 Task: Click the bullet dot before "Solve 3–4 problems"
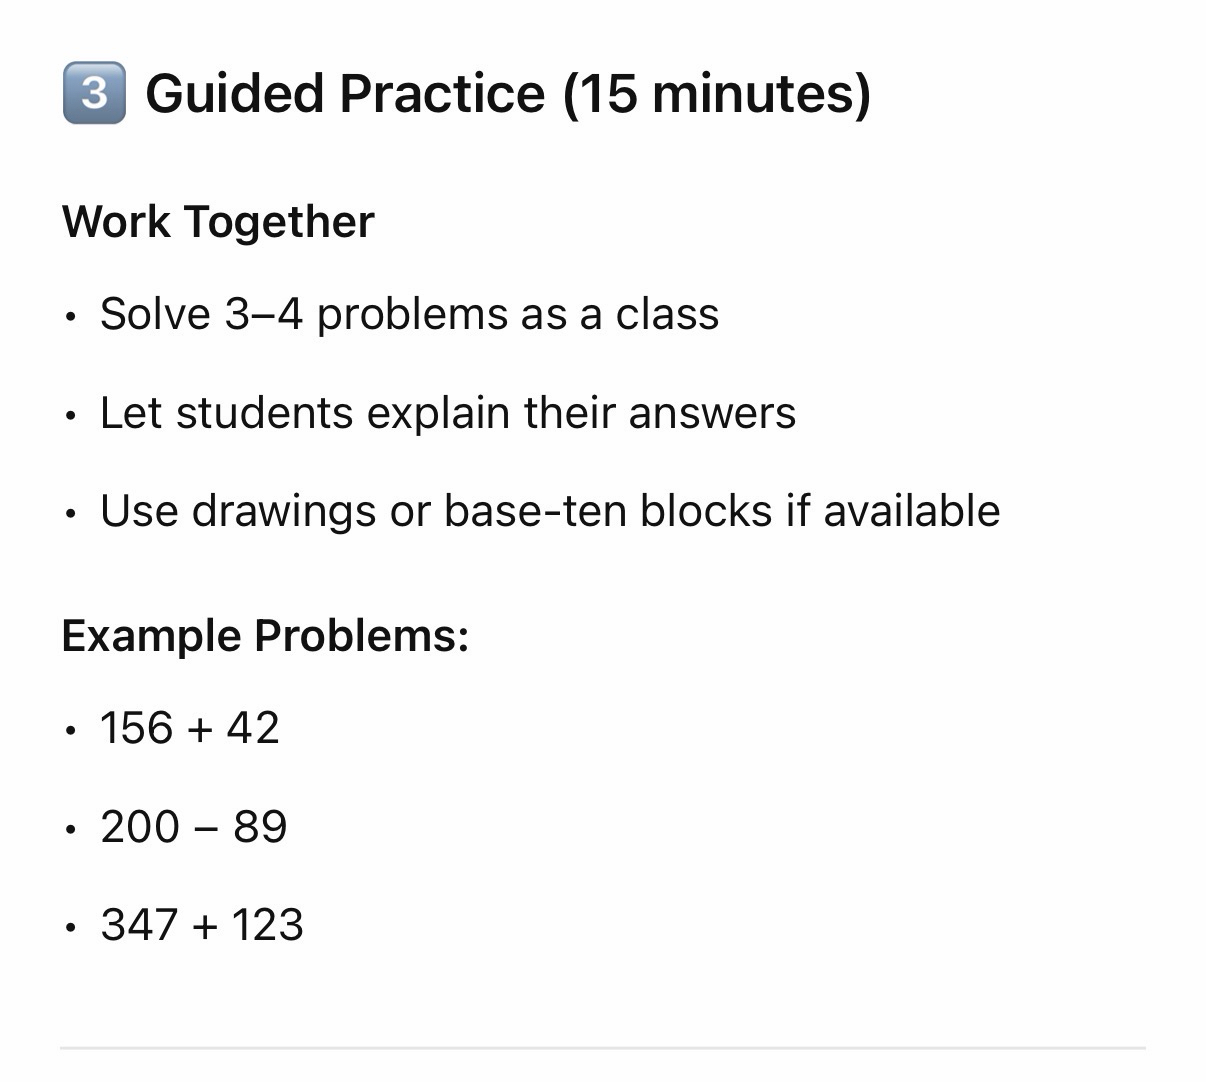click(x=69, y=318)
